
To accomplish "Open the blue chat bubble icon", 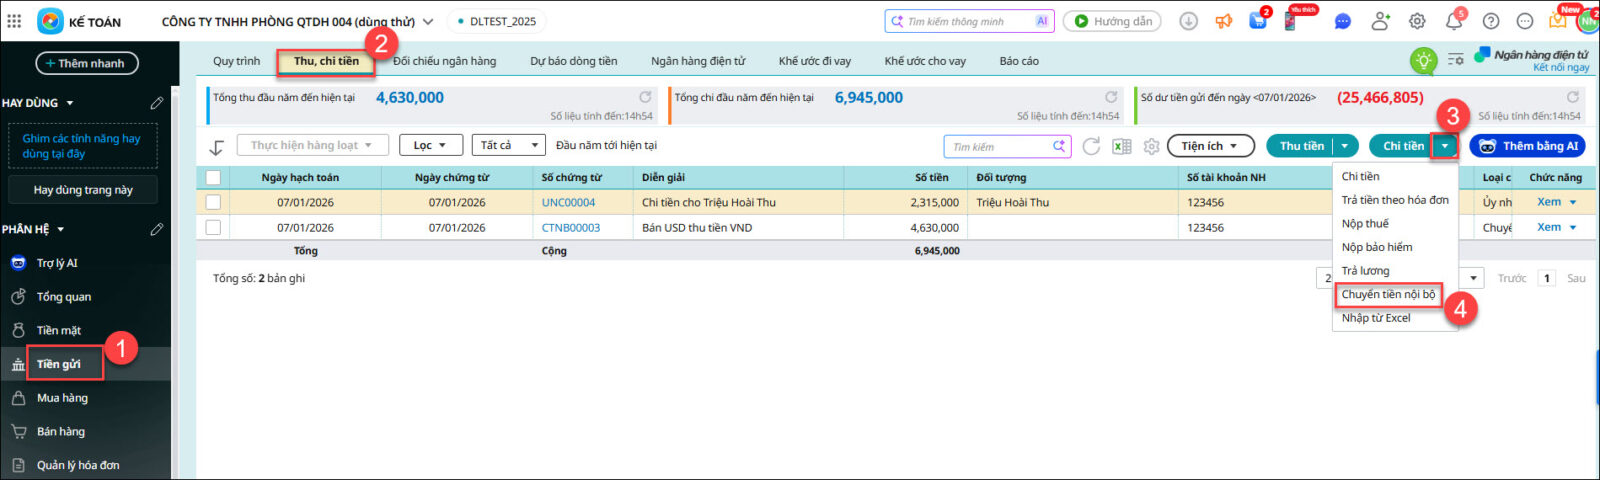I will click(1343, 21).
